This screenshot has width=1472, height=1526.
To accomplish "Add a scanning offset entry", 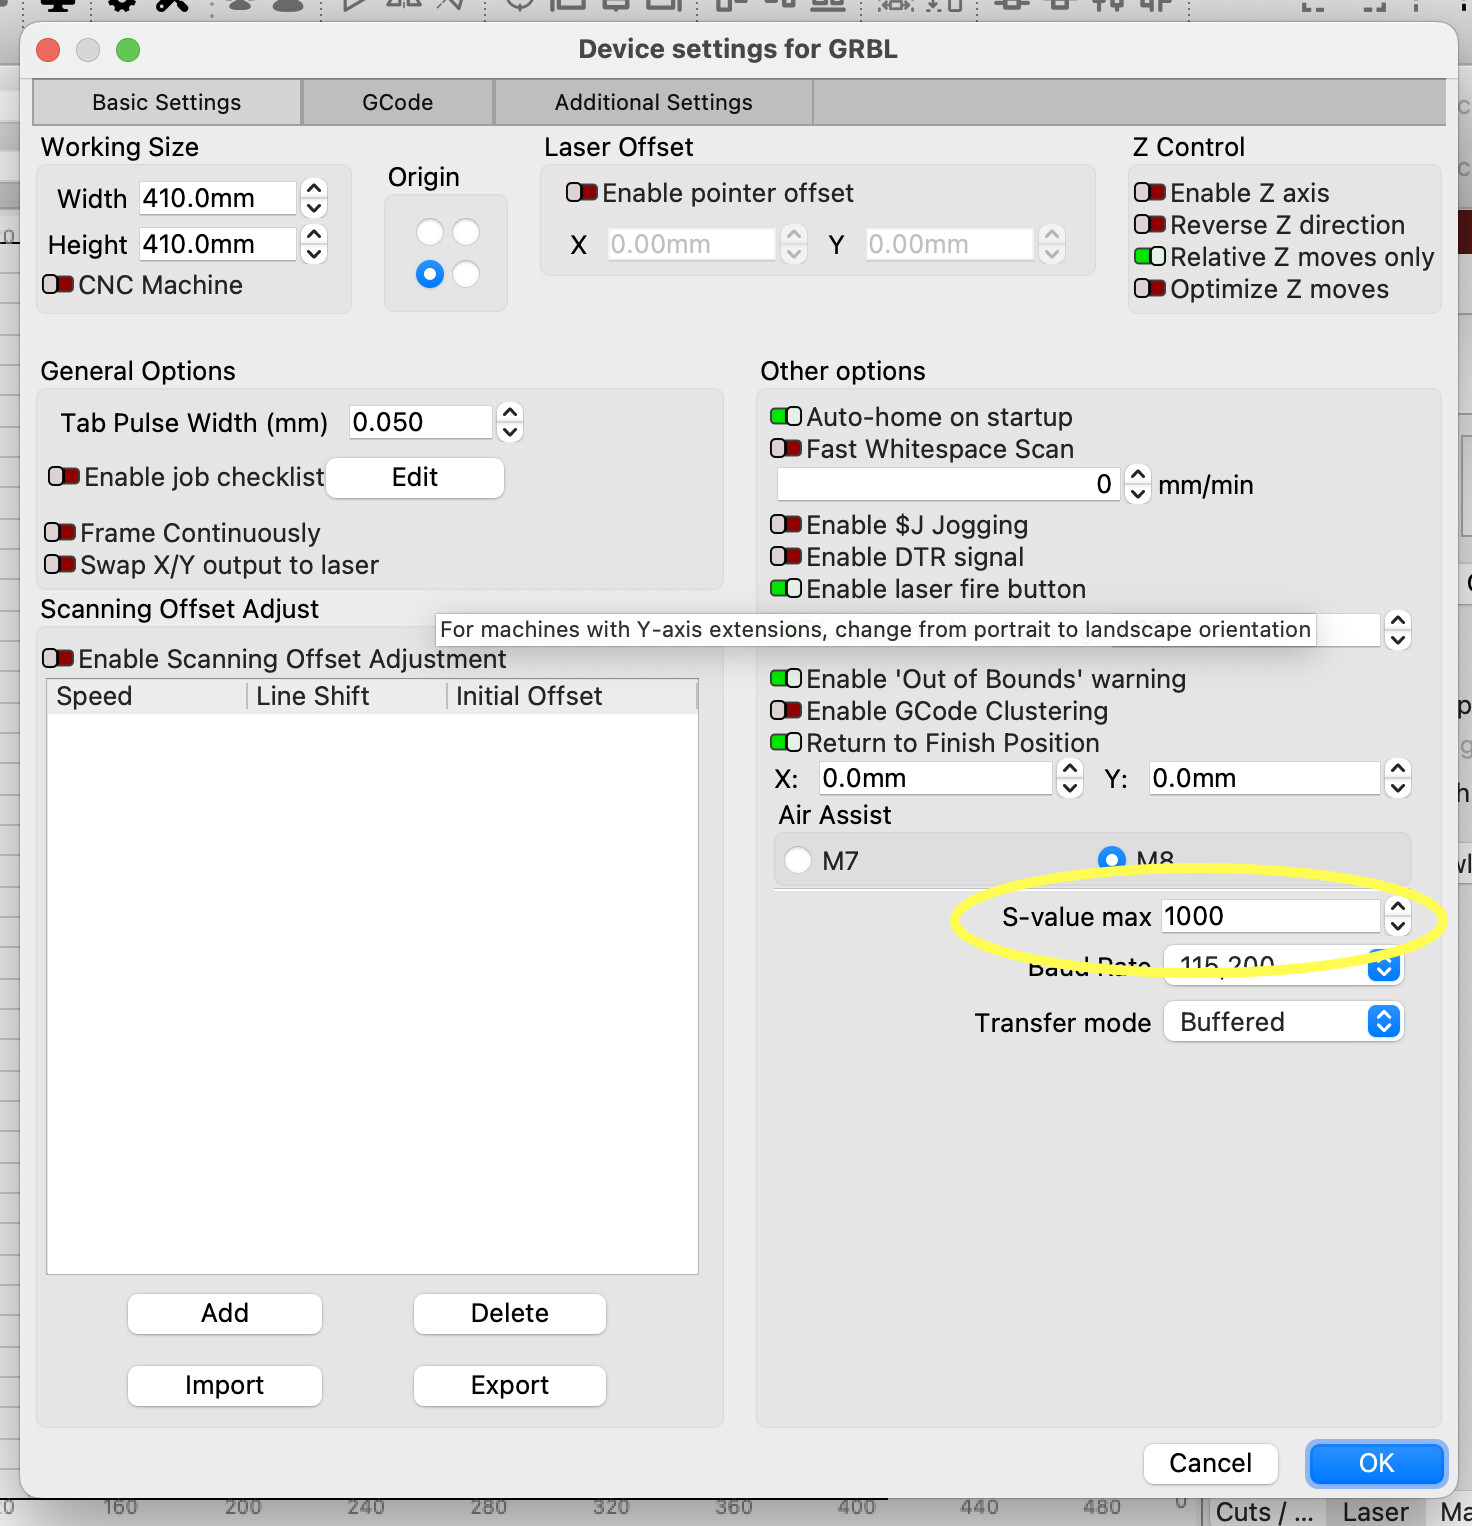I will [x=225, y=1313].
